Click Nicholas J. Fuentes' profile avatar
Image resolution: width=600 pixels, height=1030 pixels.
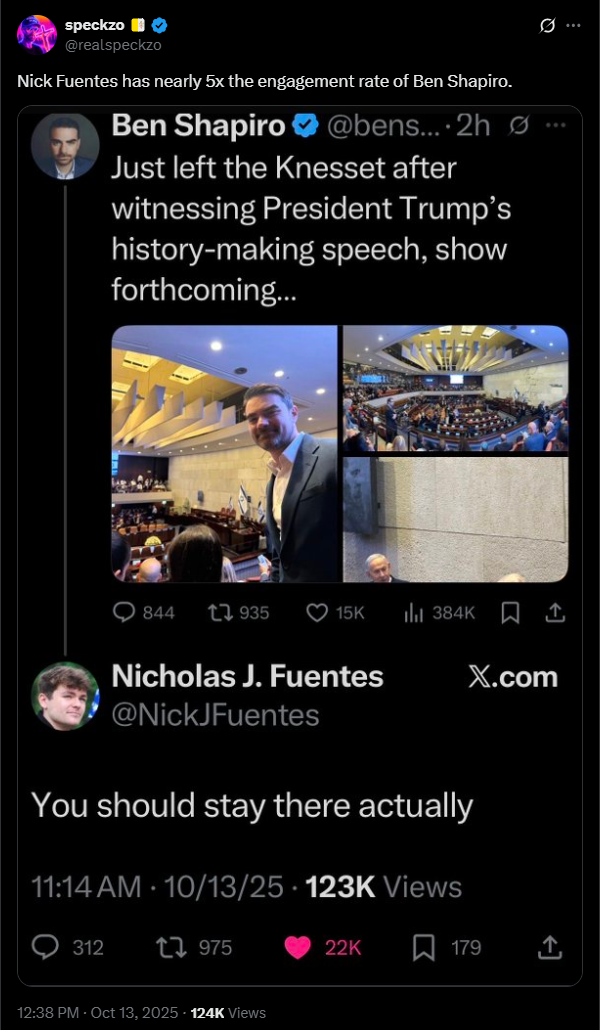pyautogui.click(x=65, y=696)
